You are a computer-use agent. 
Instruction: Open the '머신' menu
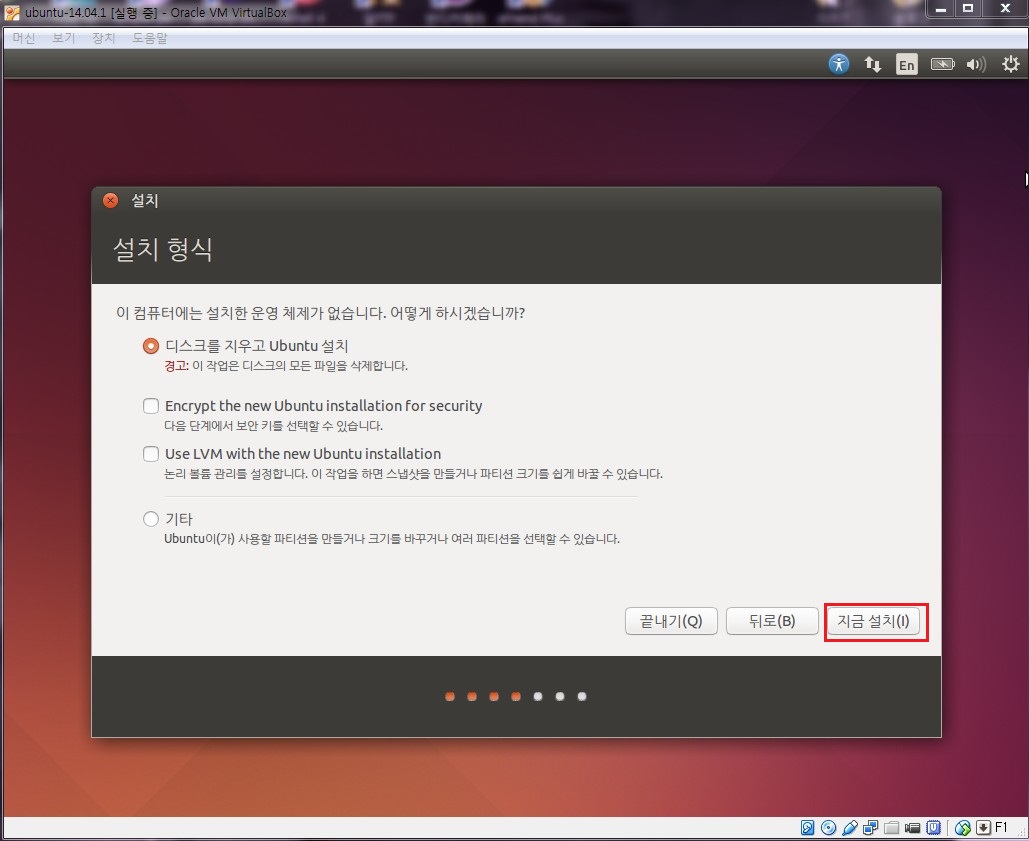23,38
